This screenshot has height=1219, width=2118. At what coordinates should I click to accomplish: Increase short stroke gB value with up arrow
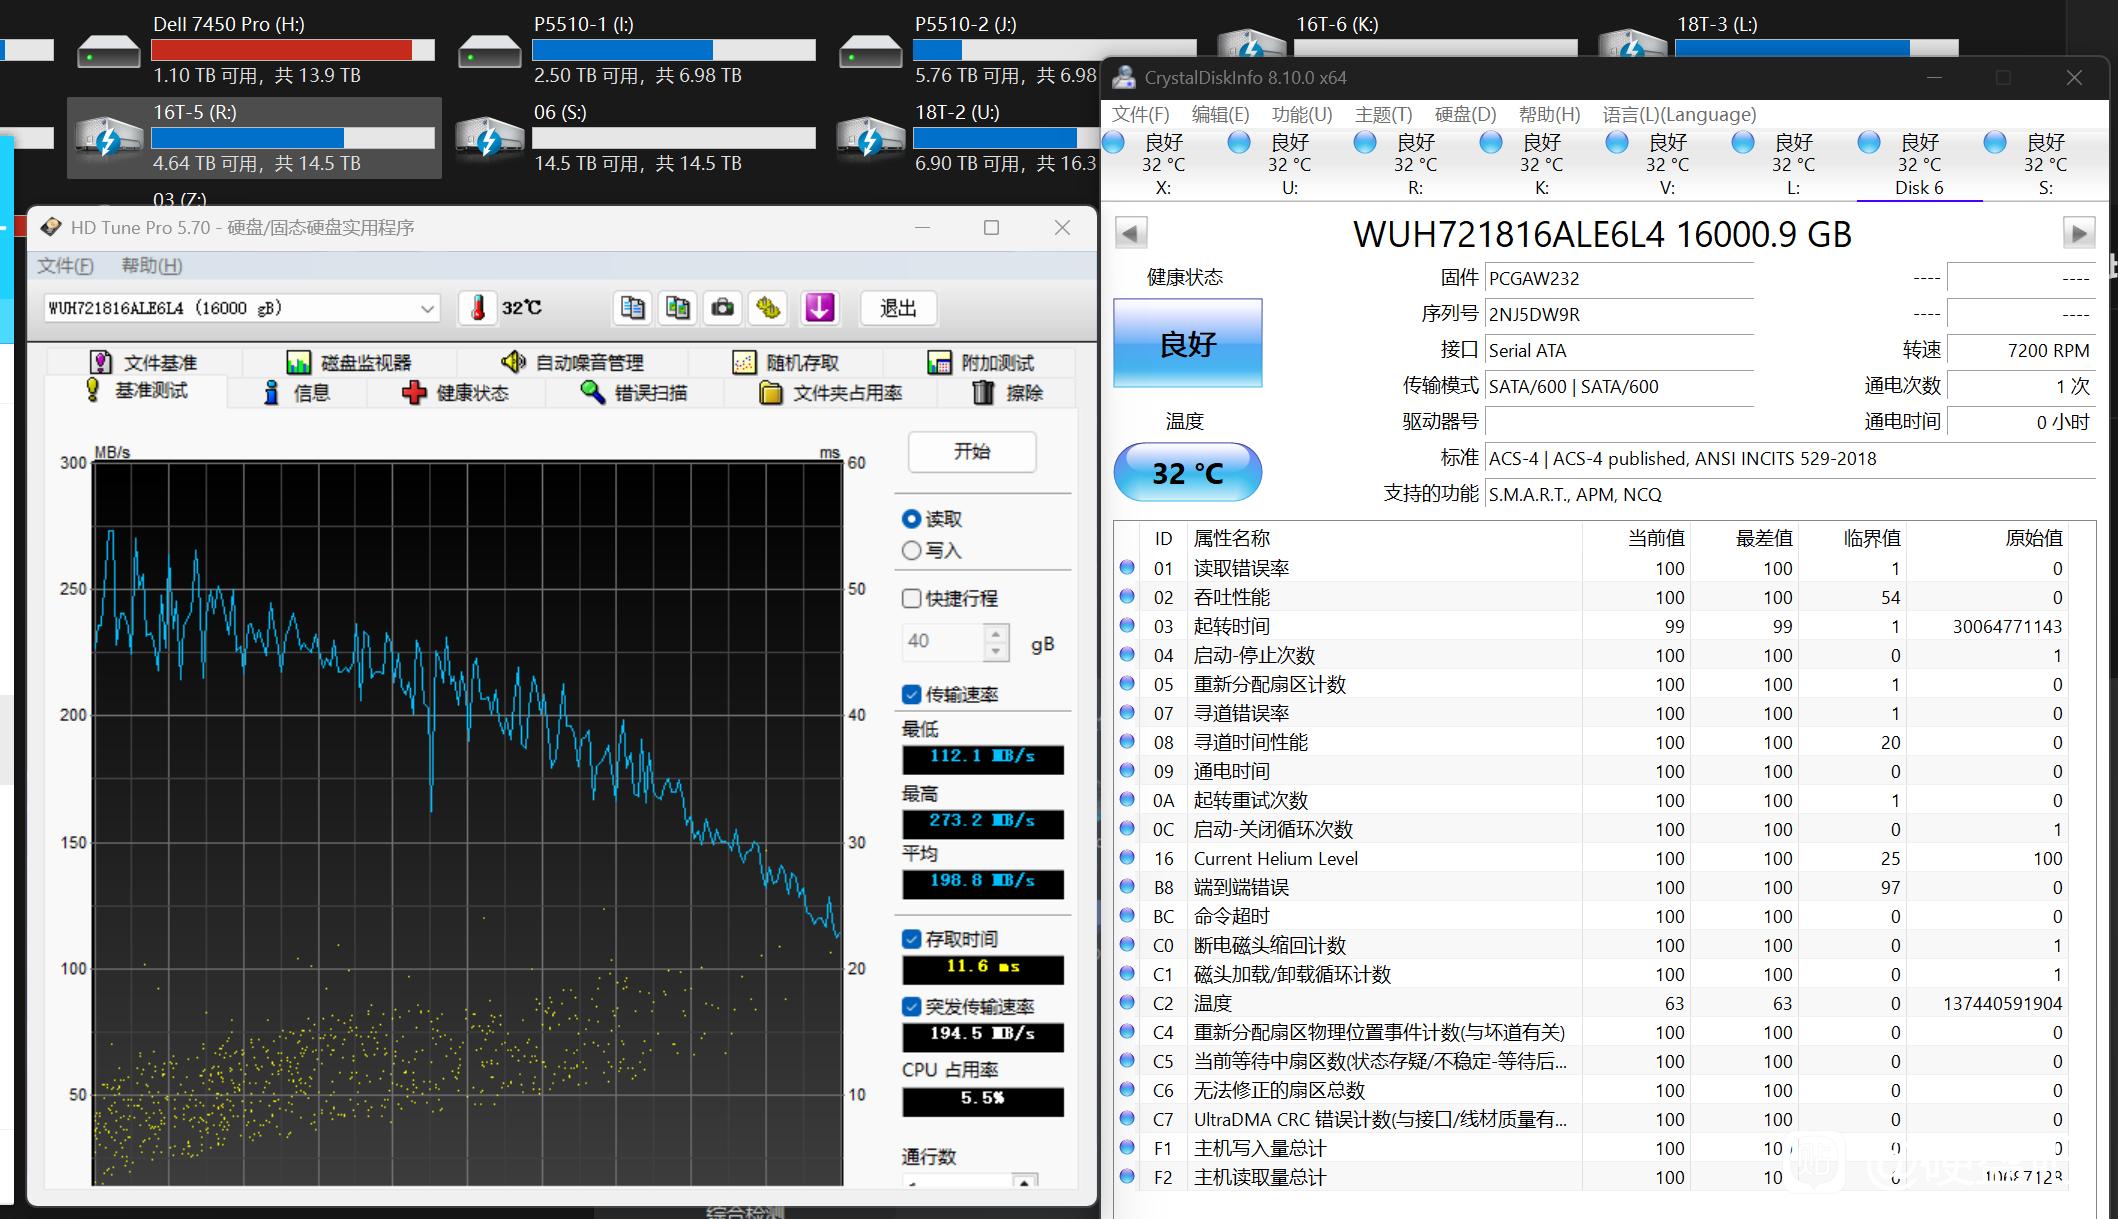point(995,632)
